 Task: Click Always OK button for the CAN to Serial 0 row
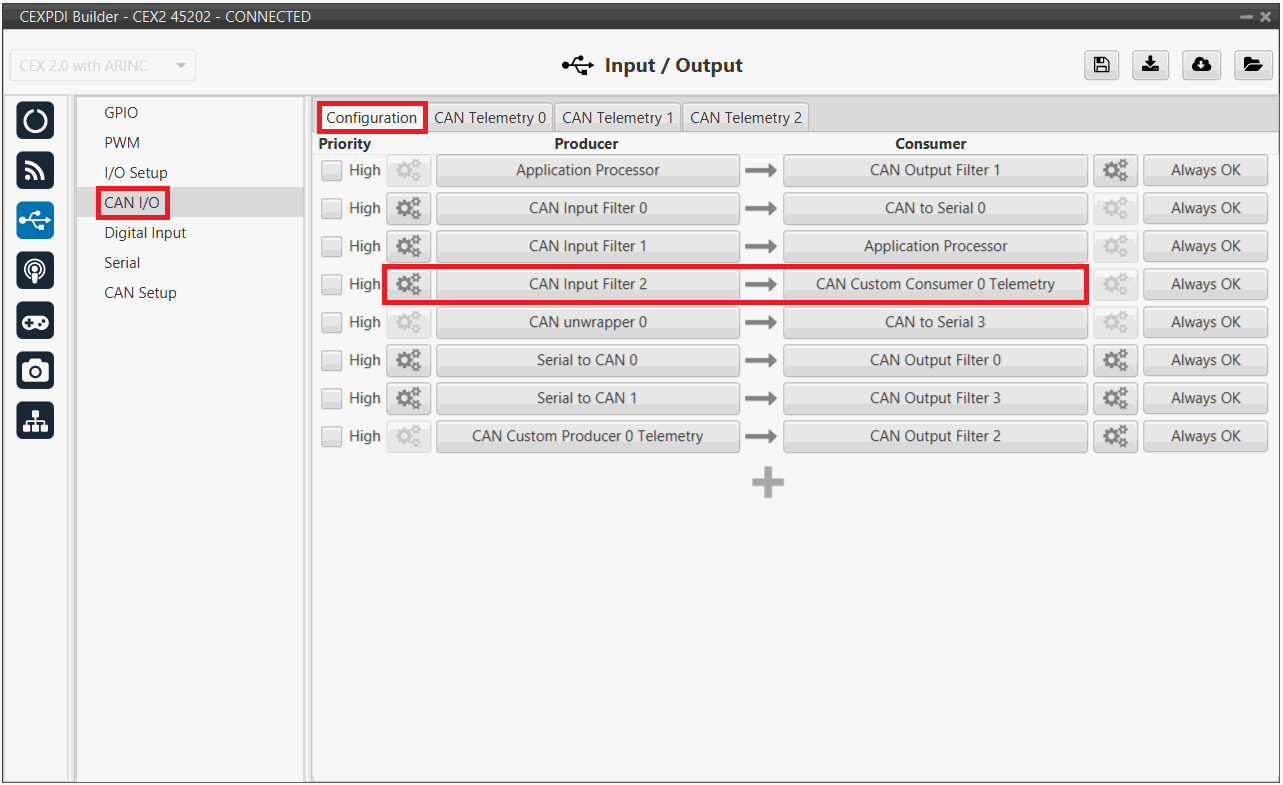[x=1205, y=208]
